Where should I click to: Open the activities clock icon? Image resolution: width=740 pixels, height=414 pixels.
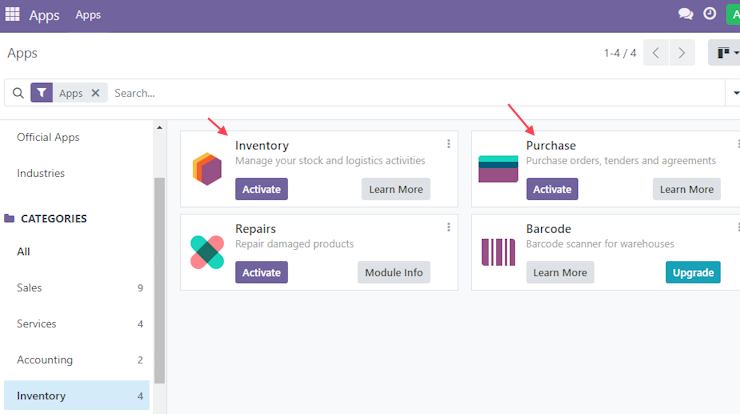709,14
